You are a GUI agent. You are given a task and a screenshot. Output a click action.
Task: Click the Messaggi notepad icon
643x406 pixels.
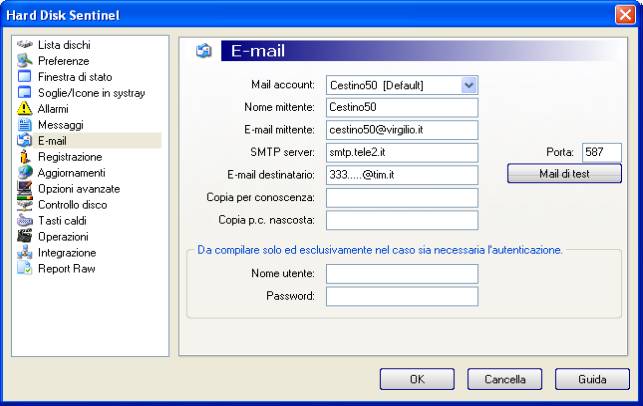coord(25,124)
